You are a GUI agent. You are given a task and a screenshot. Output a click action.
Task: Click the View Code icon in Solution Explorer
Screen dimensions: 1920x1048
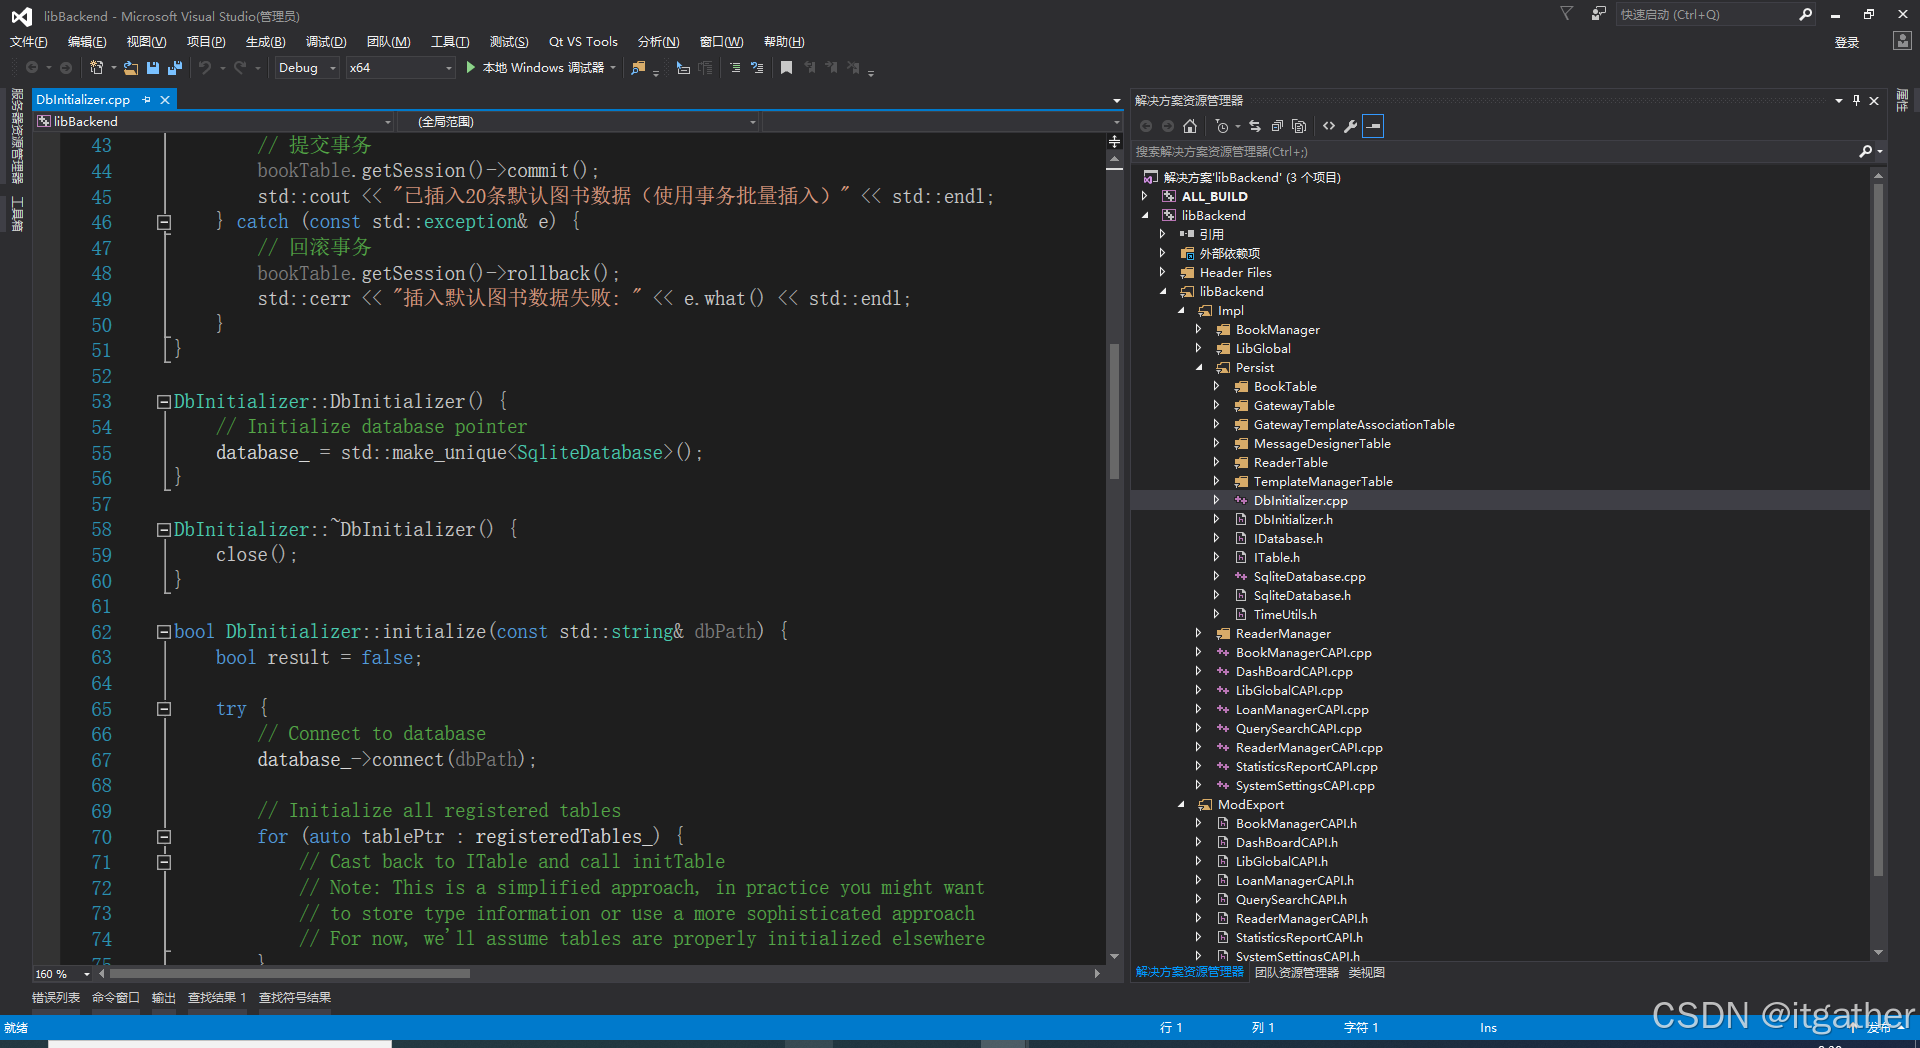(x=1329, y=126)
